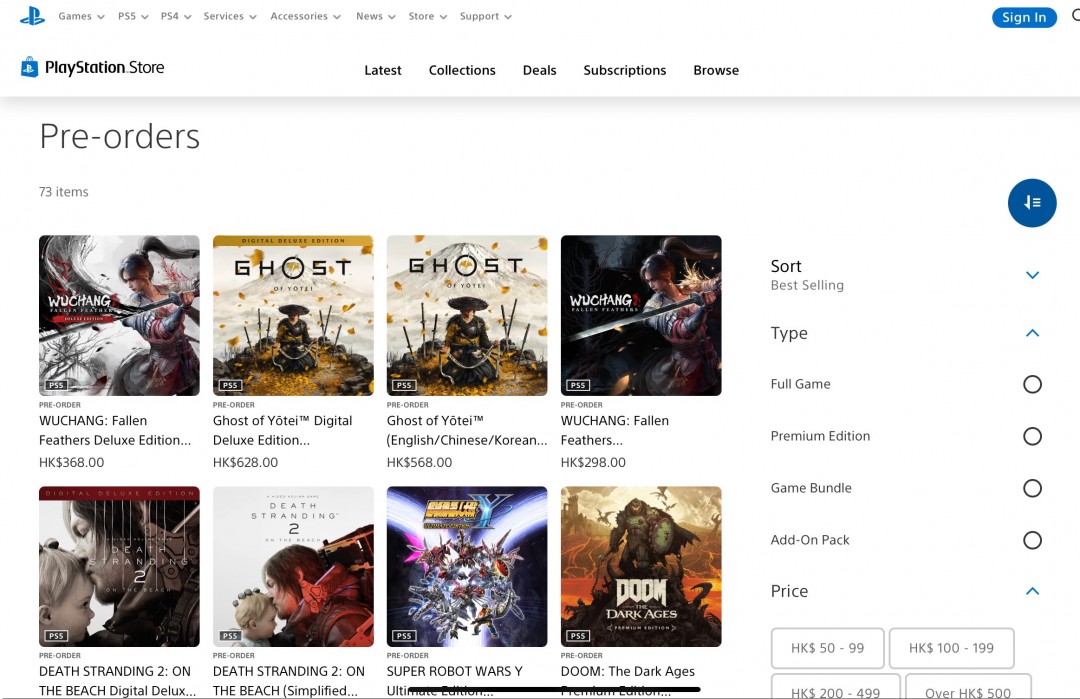Collapse the Price filter section

(1032, 591)
